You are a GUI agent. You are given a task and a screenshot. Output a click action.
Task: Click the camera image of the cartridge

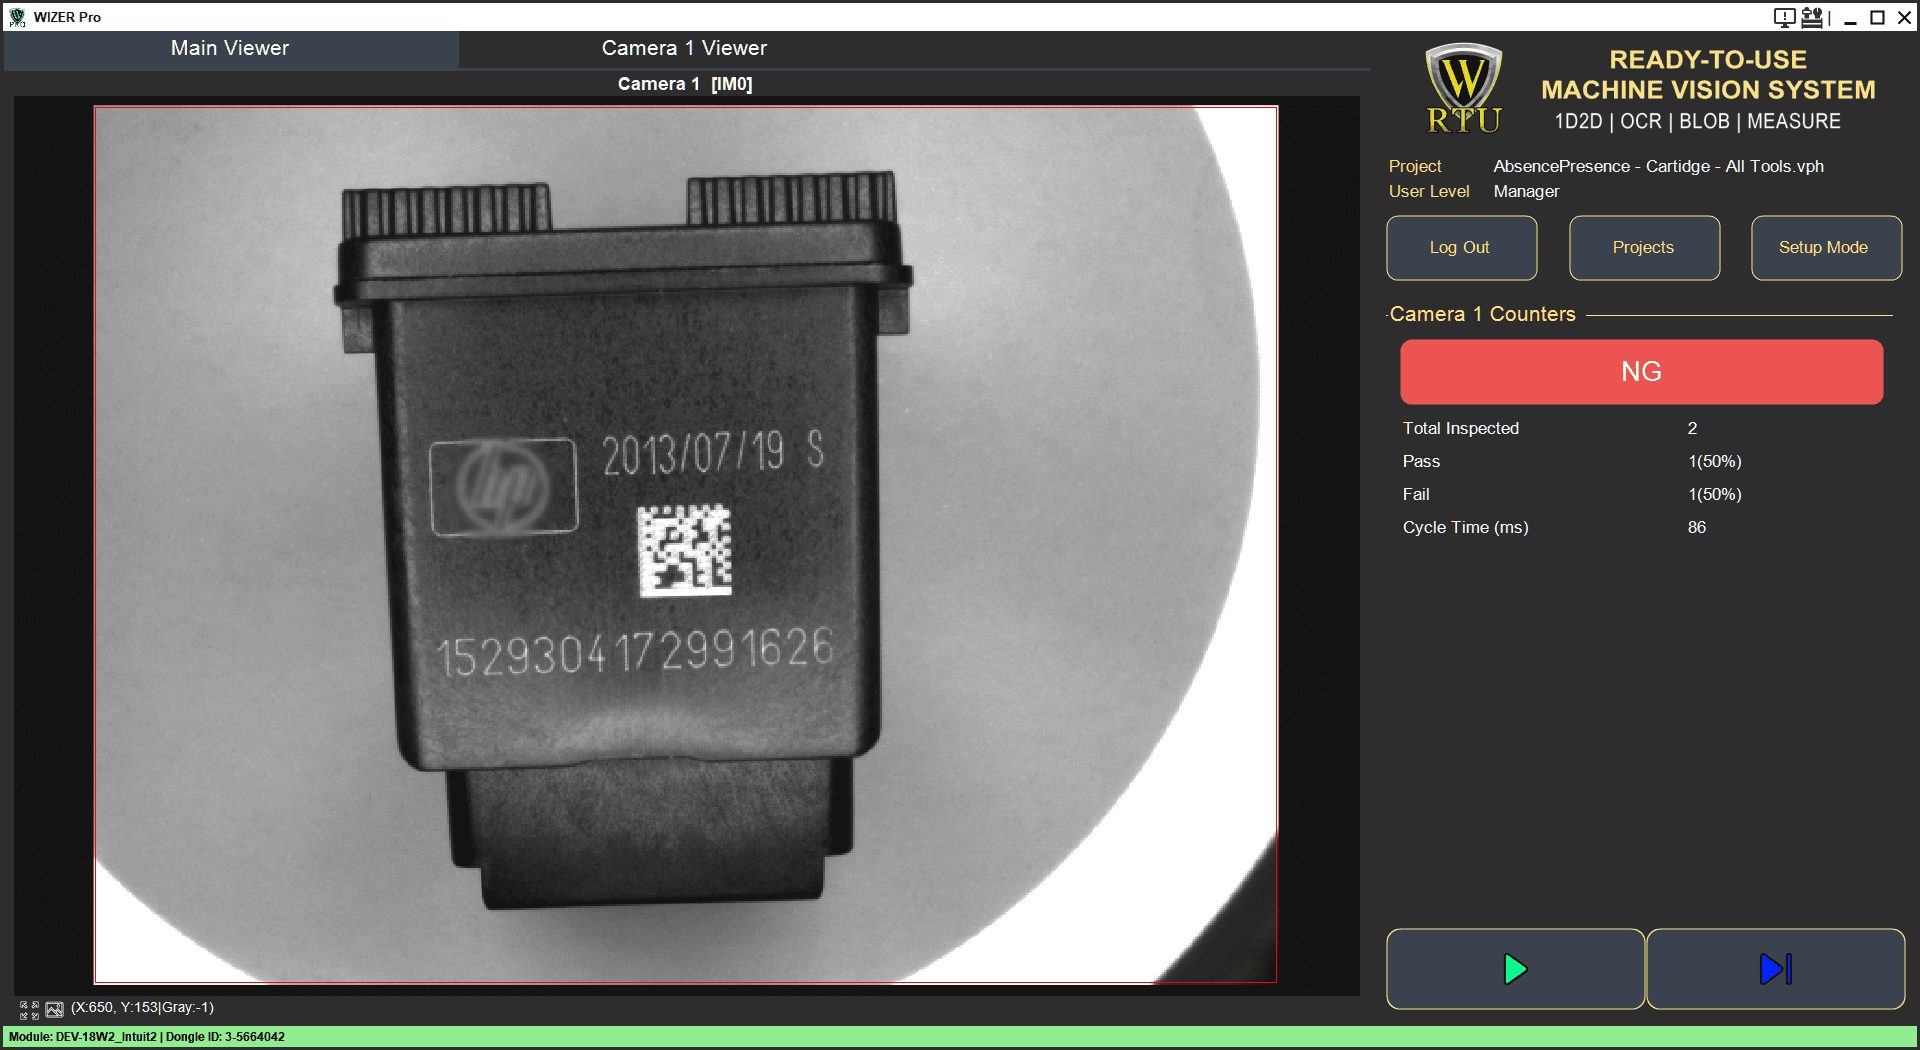(x=686, y=545)
